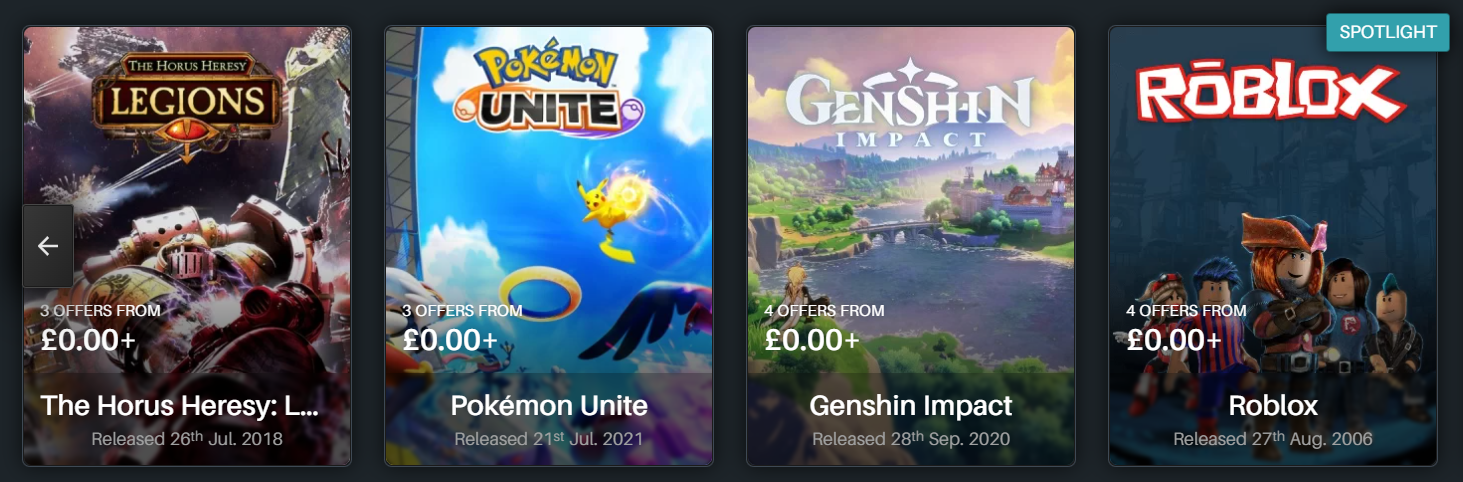Viewport: 1463px width, 482px height.
Task: Click the left arrow carousel button
Action: (x=48, y=246)
